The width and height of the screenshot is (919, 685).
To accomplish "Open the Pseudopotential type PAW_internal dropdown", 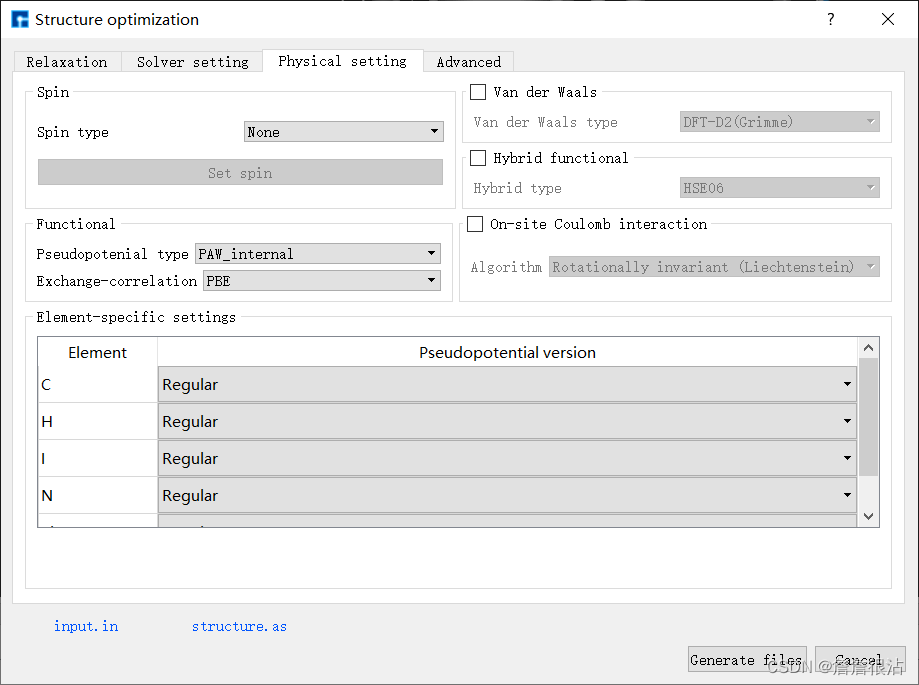I will [318, 254].
